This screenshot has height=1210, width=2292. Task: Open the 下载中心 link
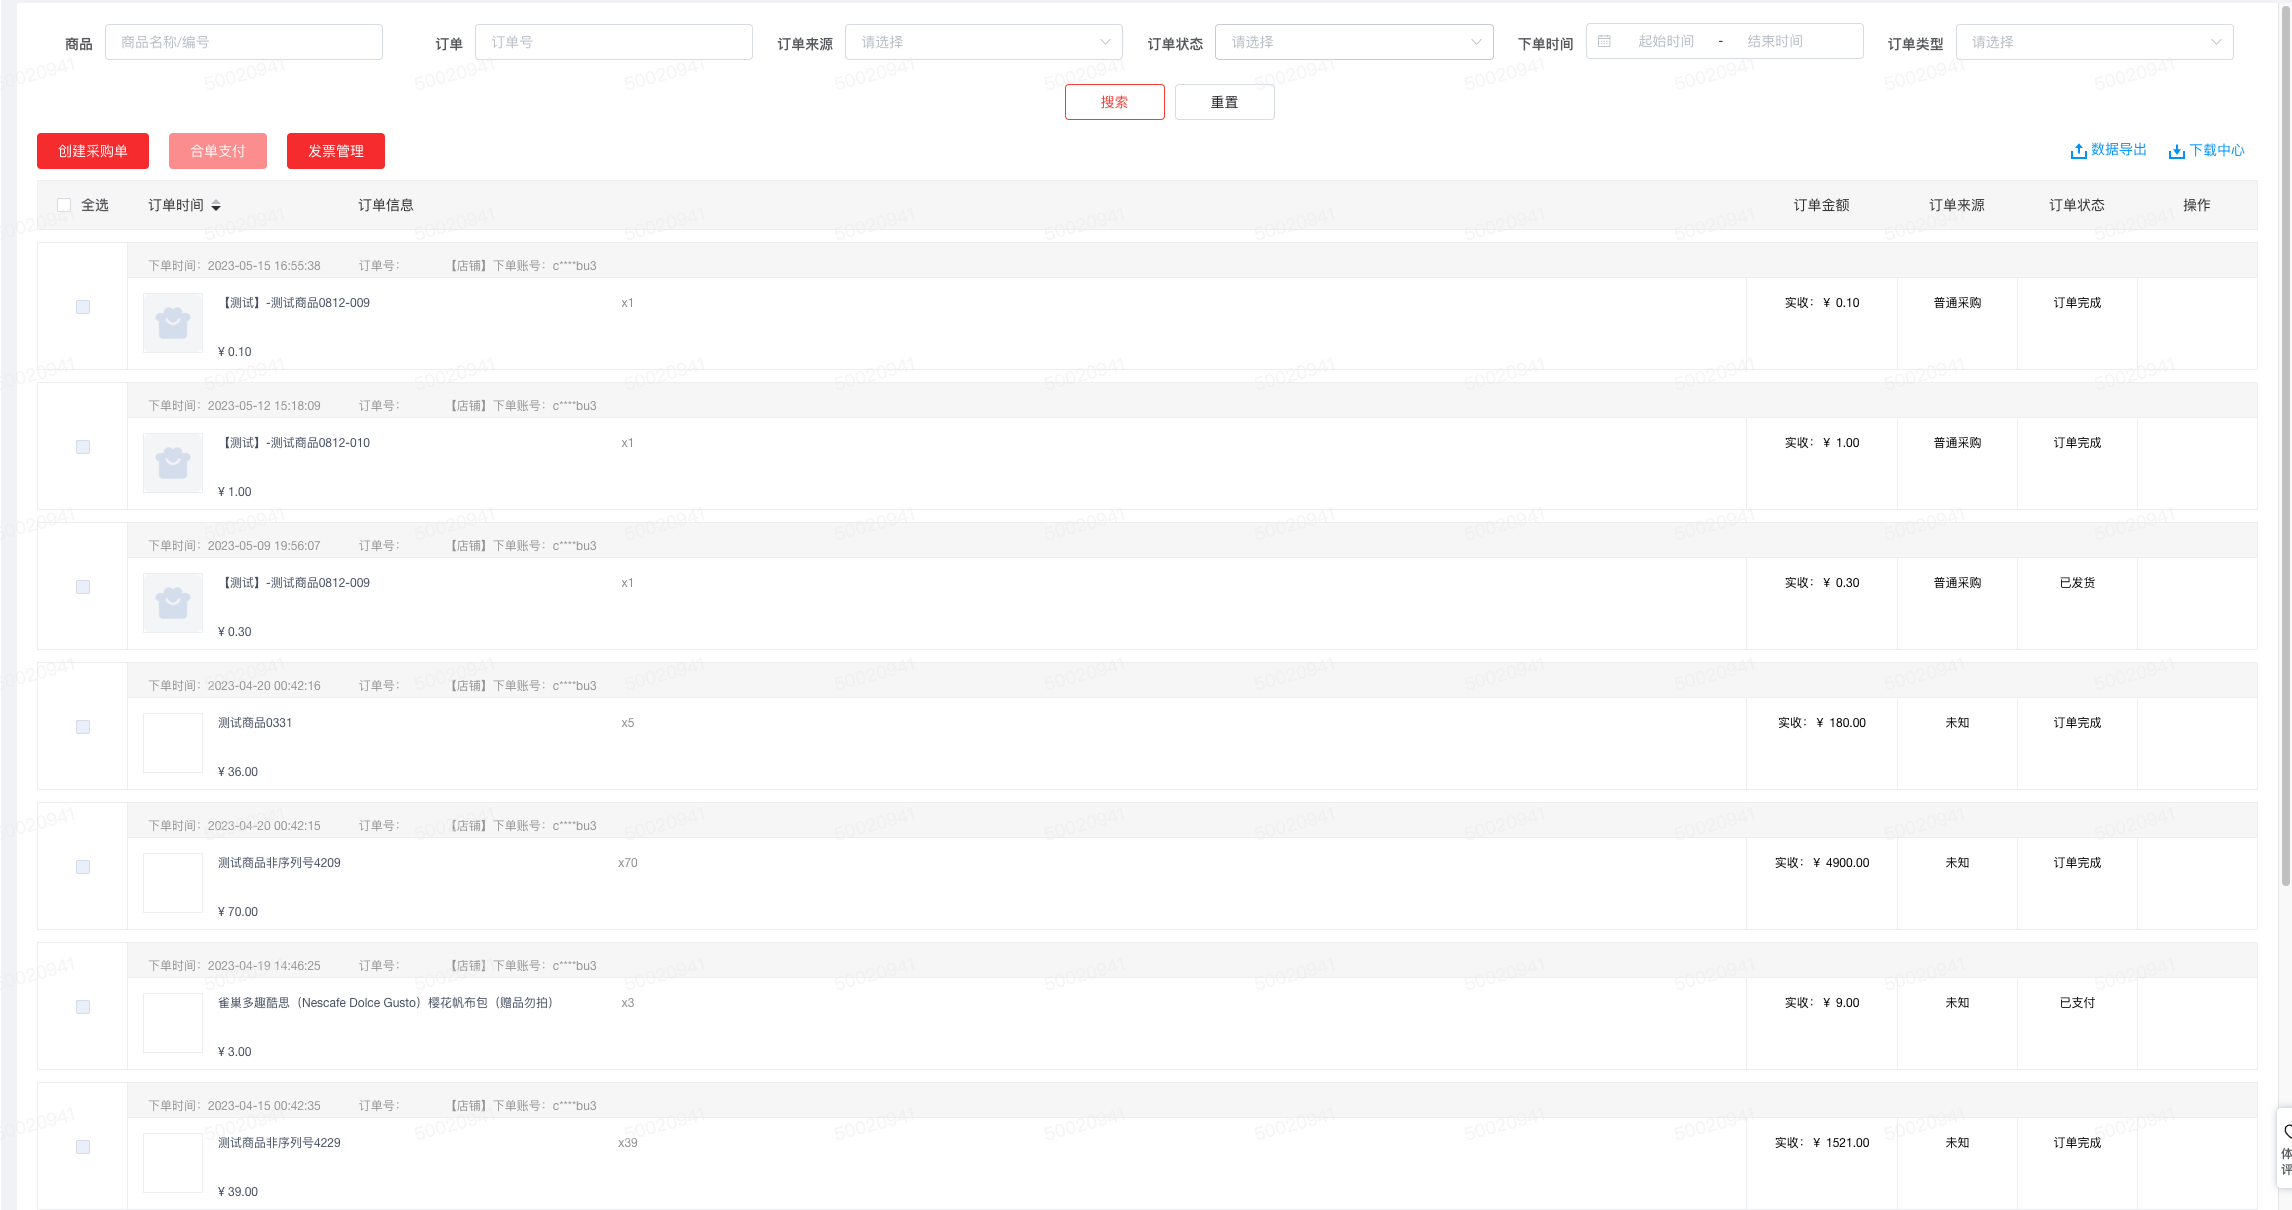pos(2216,150)
